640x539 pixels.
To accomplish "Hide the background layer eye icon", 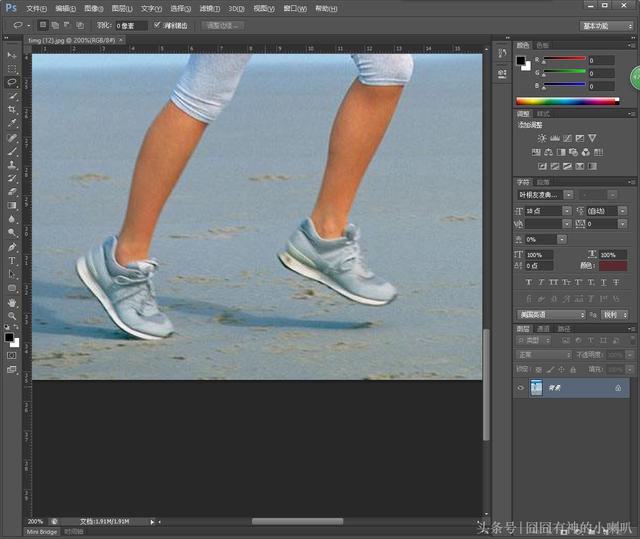I will coord(520,388).
